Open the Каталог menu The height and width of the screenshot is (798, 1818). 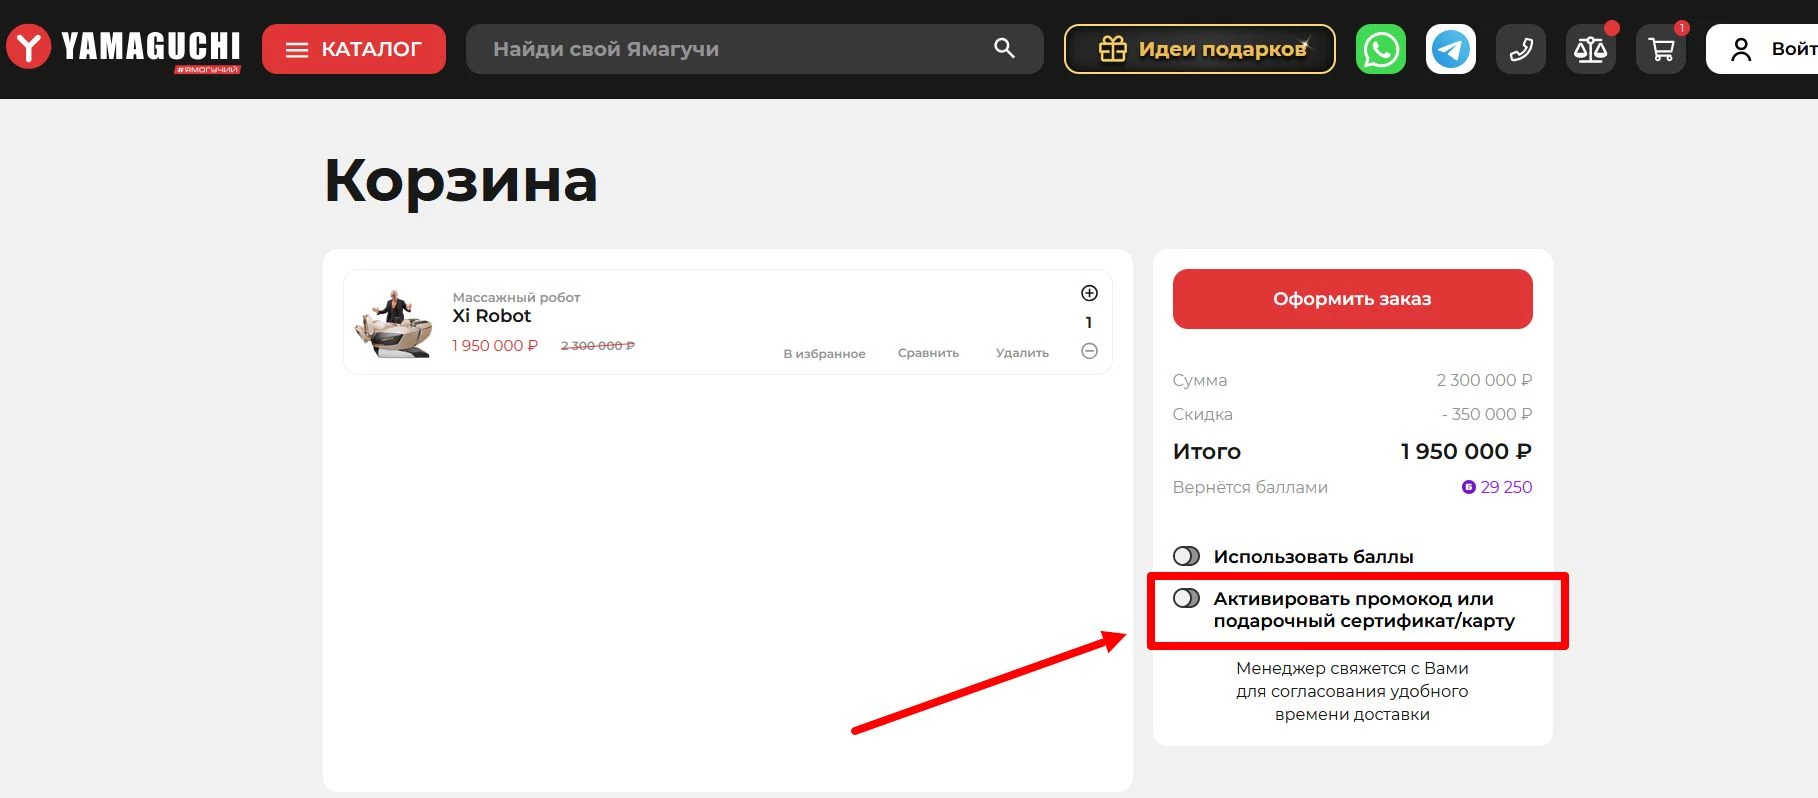point(353,49)
